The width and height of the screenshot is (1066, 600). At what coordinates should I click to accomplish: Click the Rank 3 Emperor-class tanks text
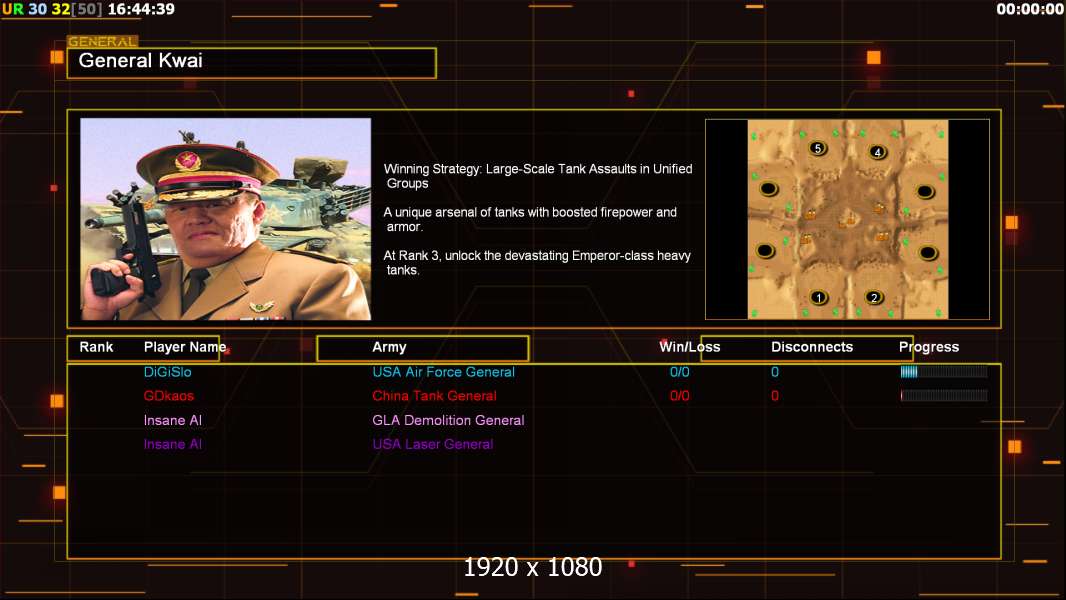(x=537, y=263)
